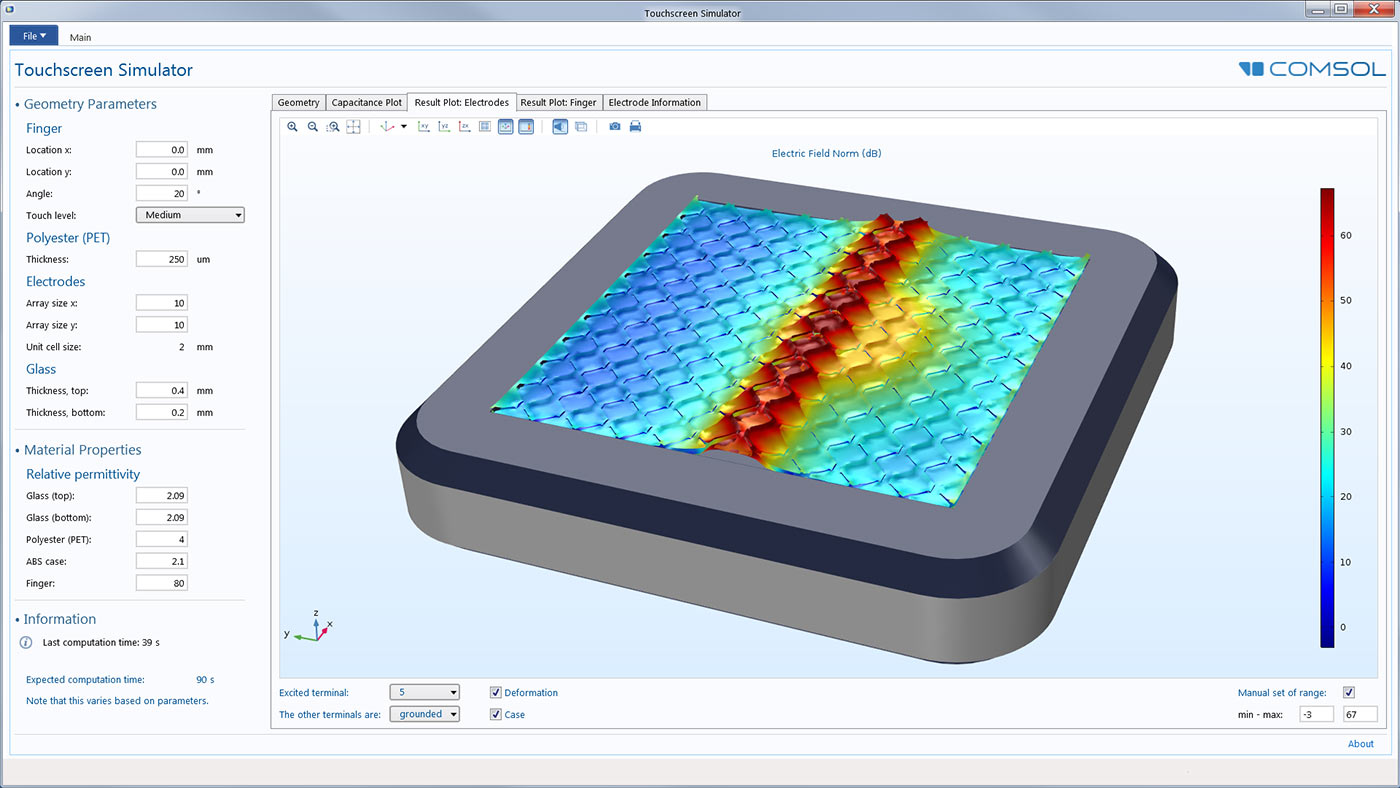Open the File menu button
The width and height of the screenshot is (1400, 788).
coord(34,36)
